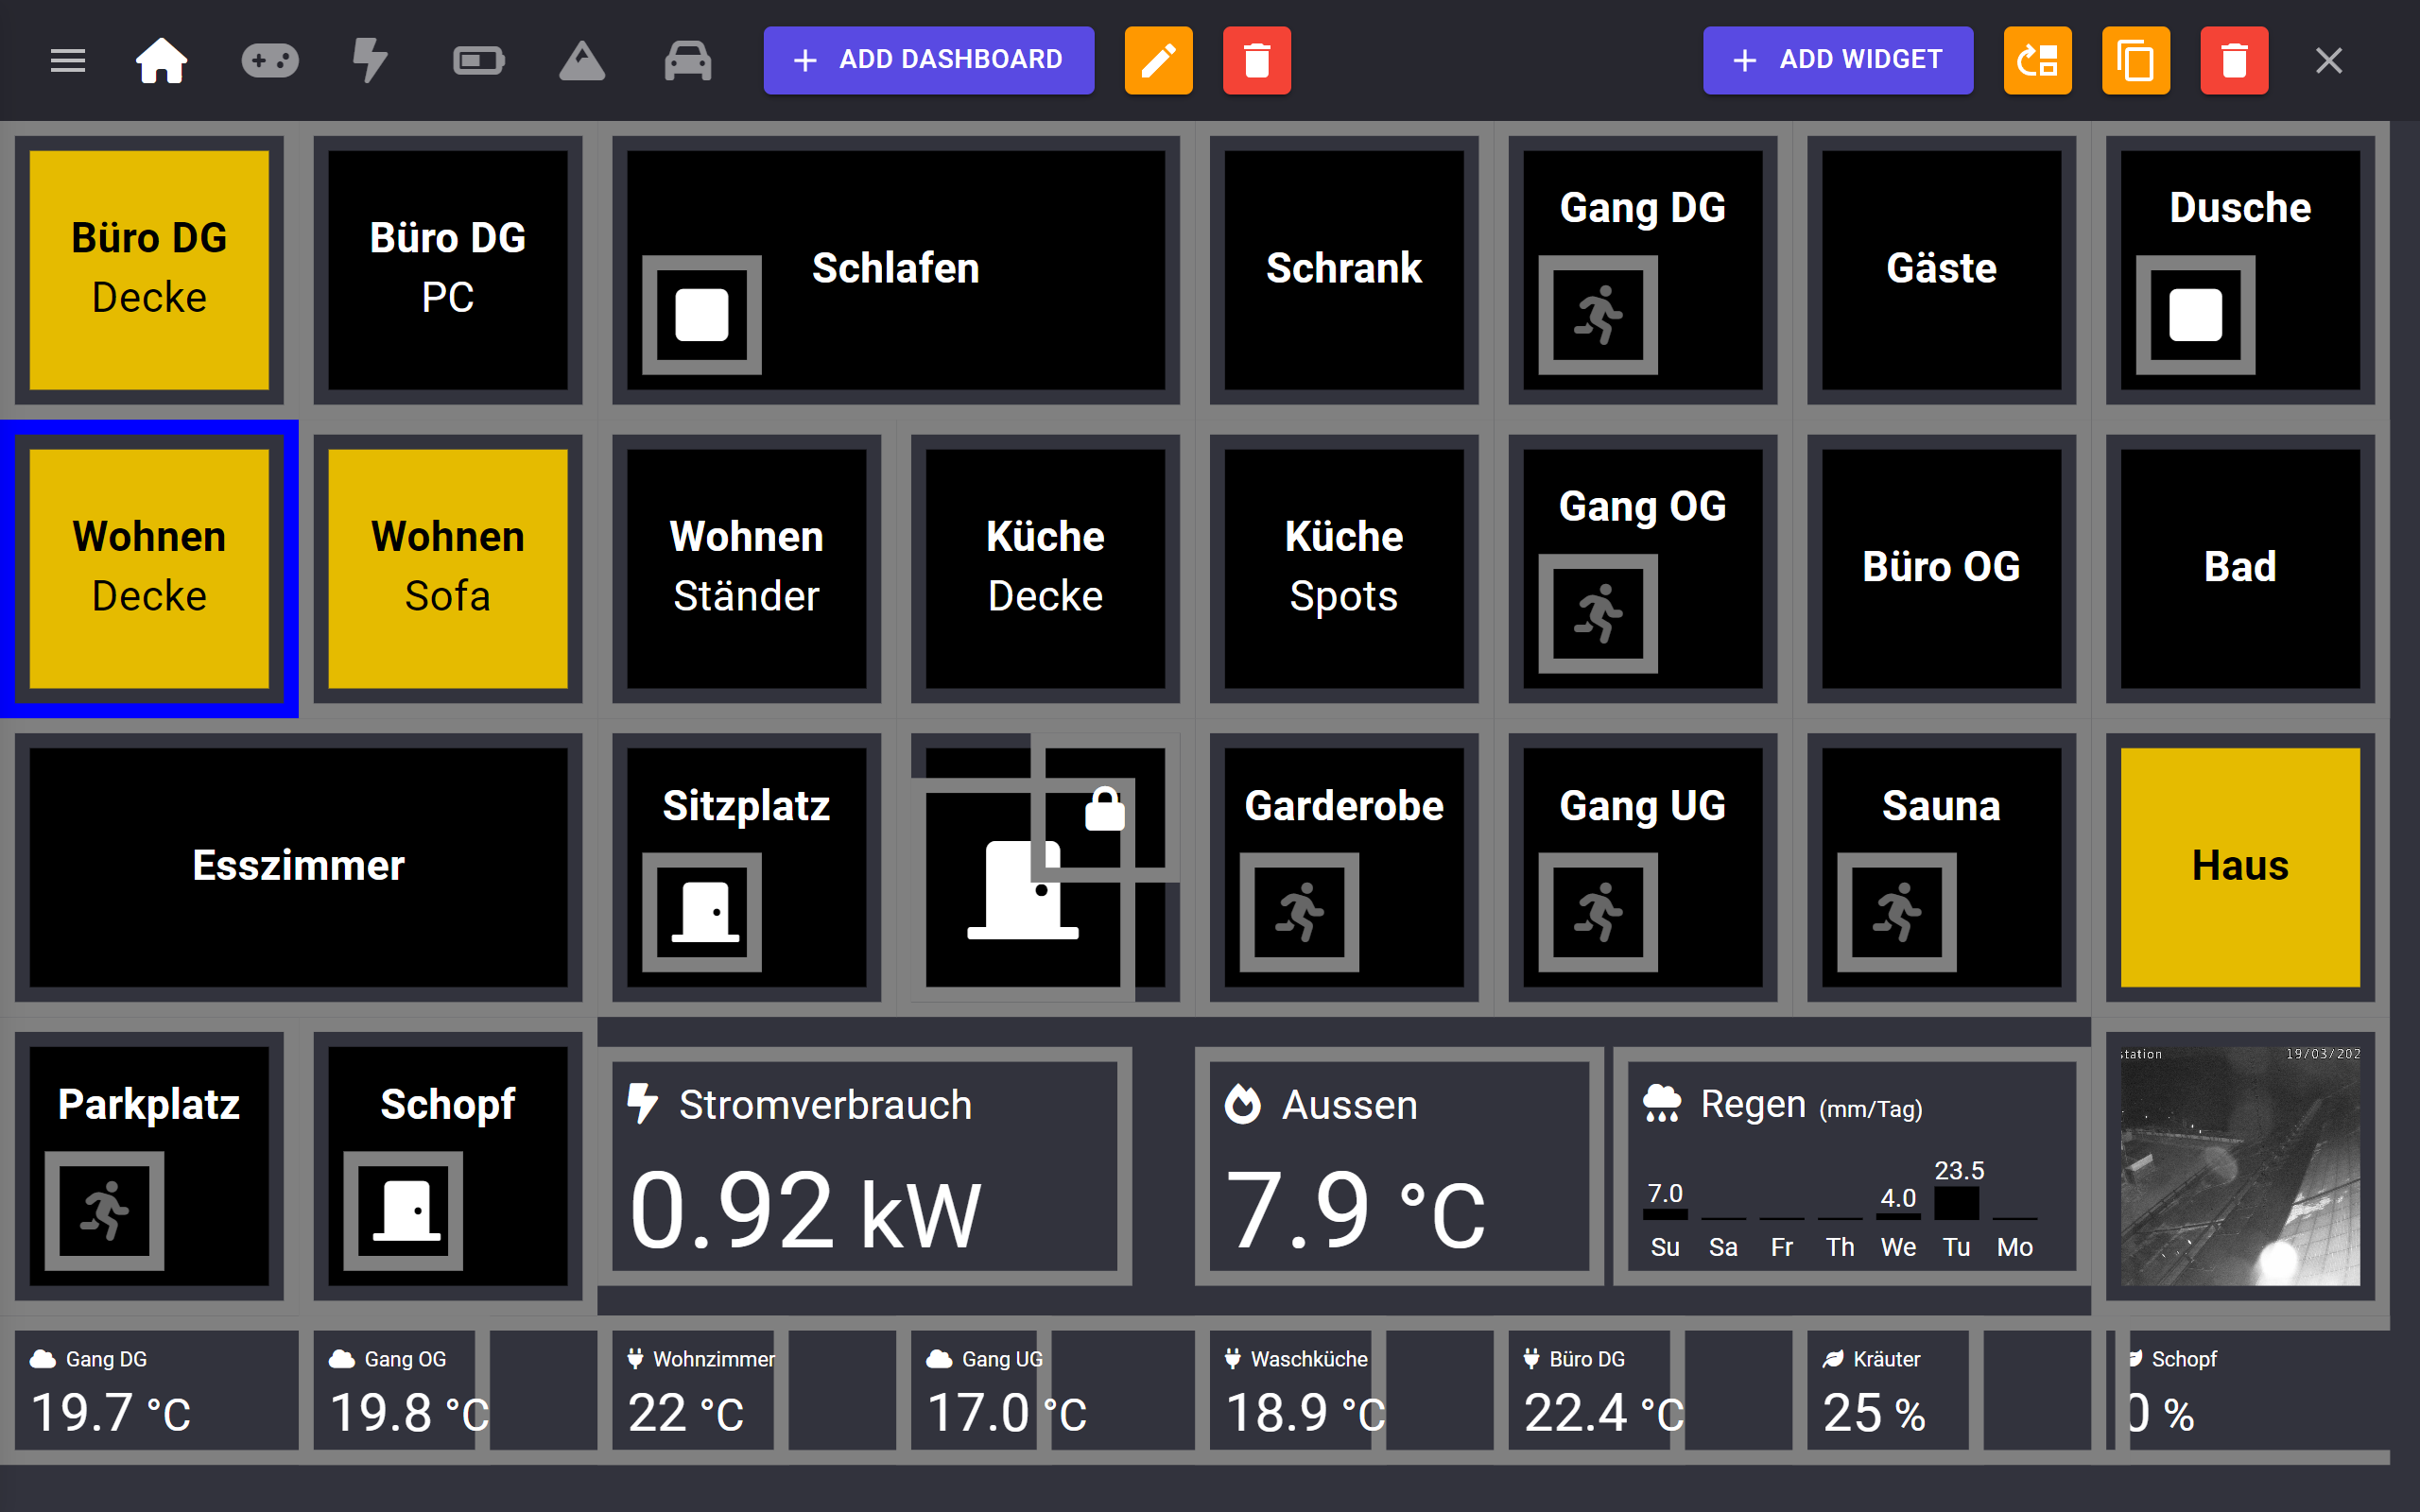Switch to the battery dashboard tab
The height and width of the screenshot is (1512, 2420).
(478, 61)
